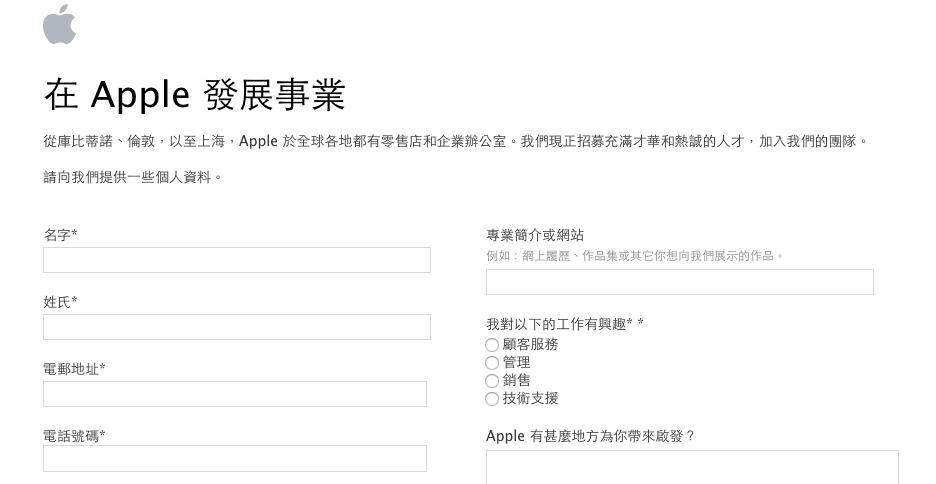Click into the 姓氏 input box
The width and height of the screenshot is (936, 484).
tap(237, 327)
